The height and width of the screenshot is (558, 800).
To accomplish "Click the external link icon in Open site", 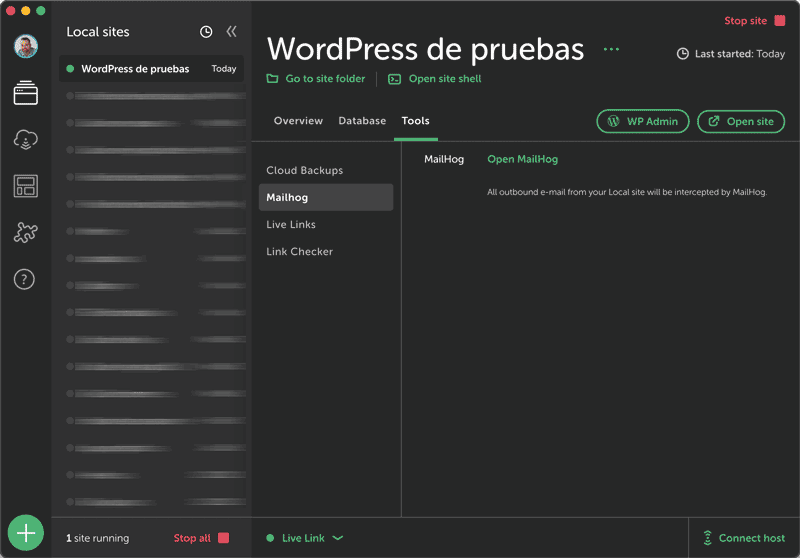I will [714, 121].
